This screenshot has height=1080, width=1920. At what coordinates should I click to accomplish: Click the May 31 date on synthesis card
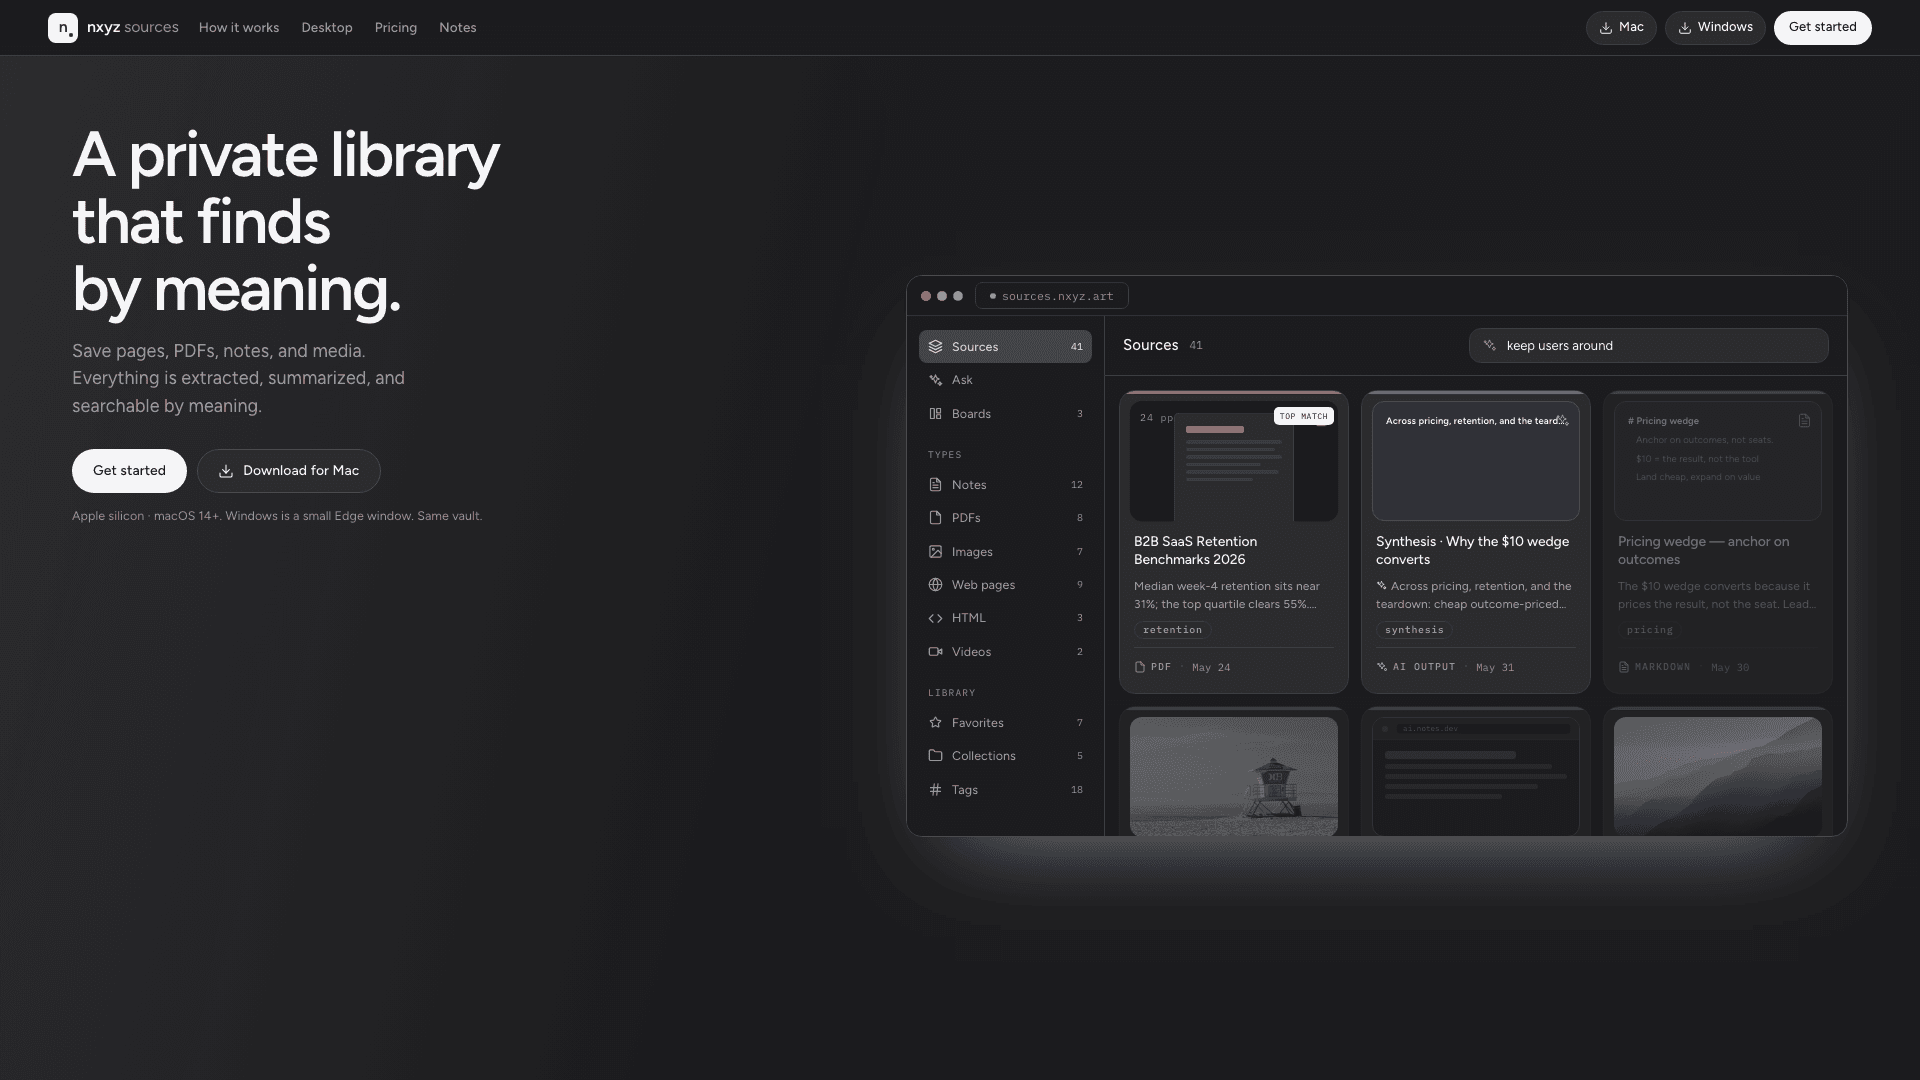point(1495,667)
